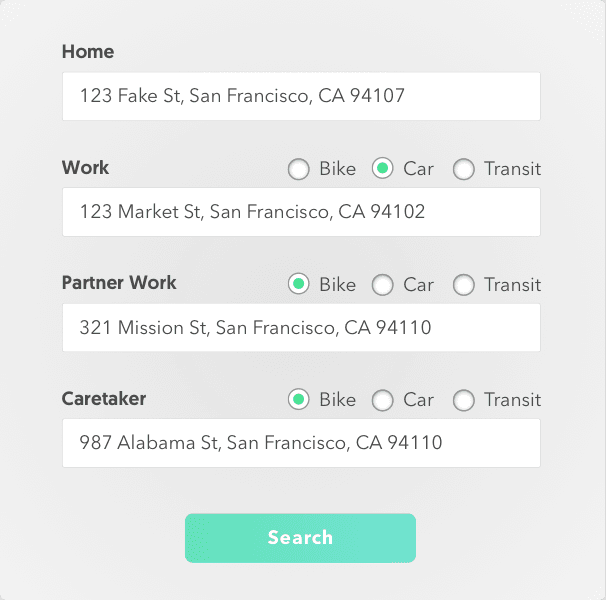
Task: Edit the Partner Work address field
Action: point(301,327)
